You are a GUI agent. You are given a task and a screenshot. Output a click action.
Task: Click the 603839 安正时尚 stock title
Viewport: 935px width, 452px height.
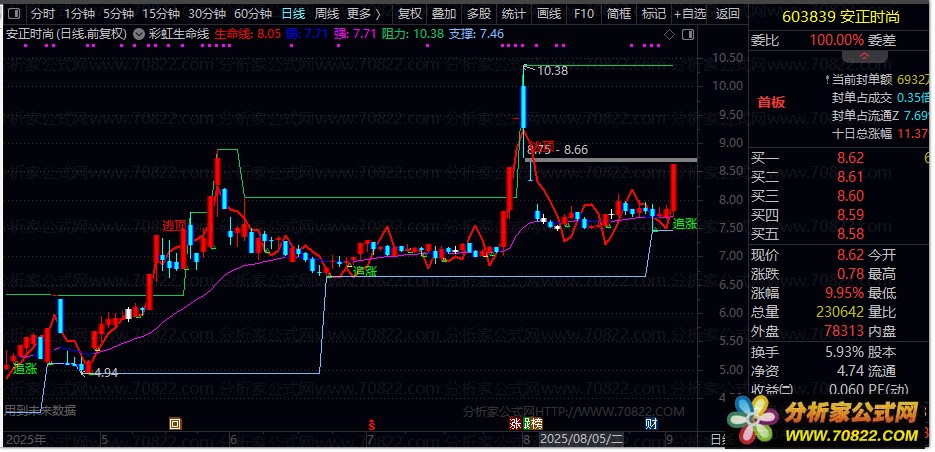(841, 17)
